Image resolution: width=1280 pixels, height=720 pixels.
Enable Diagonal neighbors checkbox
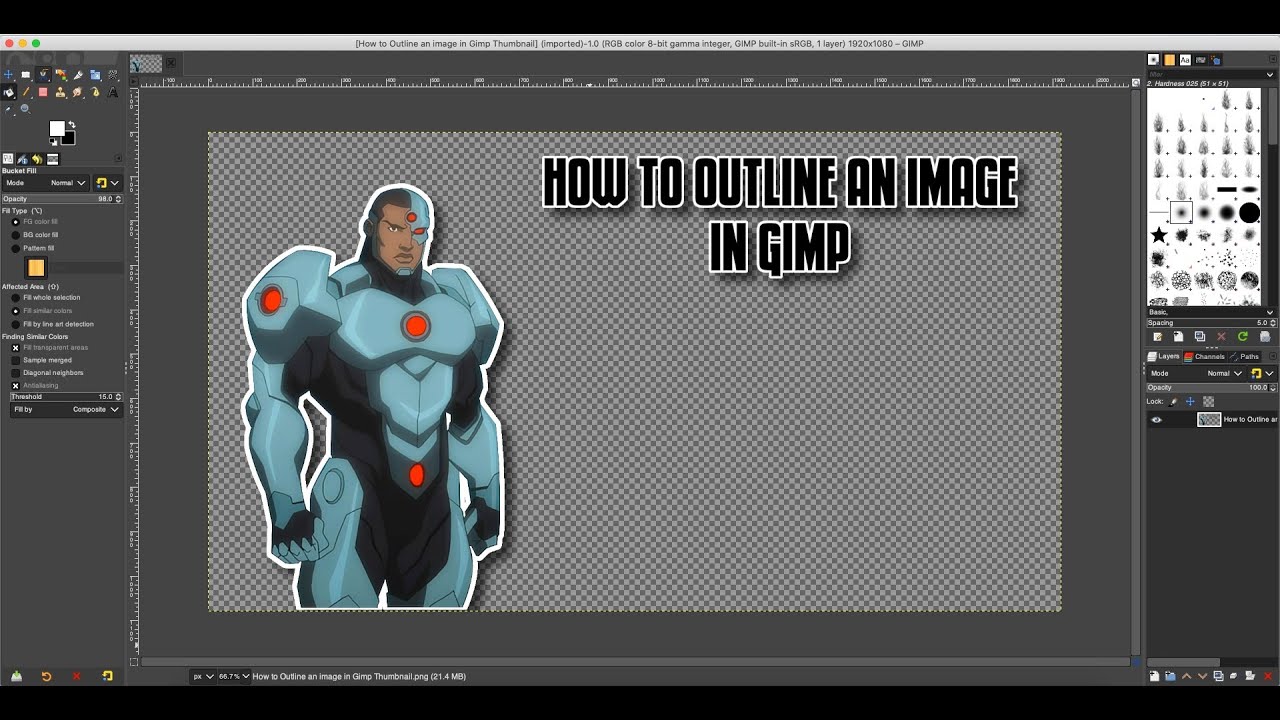pos(15,373)
